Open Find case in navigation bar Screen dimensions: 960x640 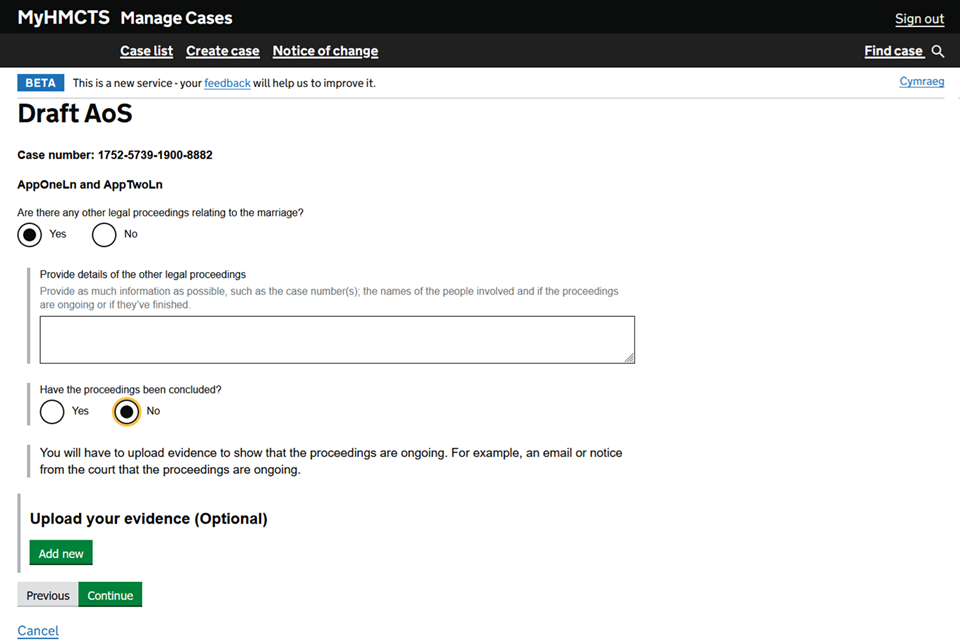tap(893, 51)
